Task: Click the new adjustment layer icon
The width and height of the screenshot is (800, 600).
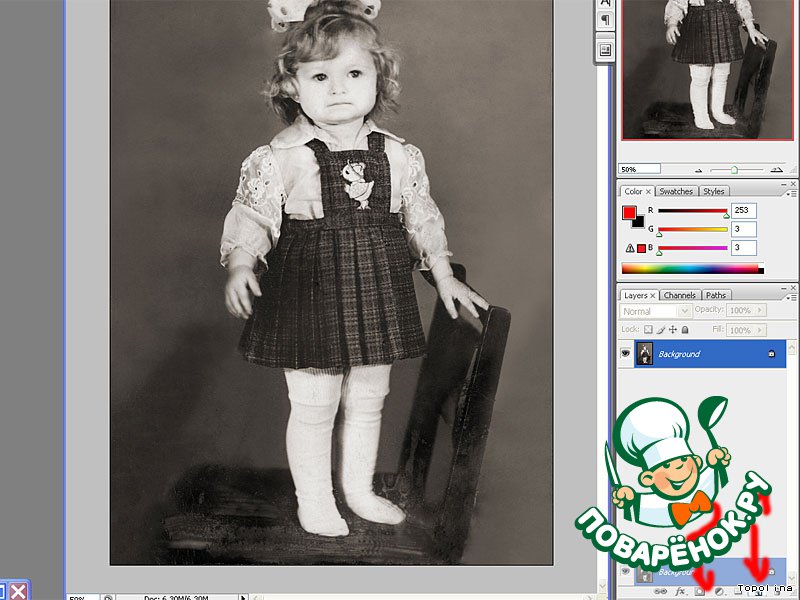Action: click(x=718, y=592)
